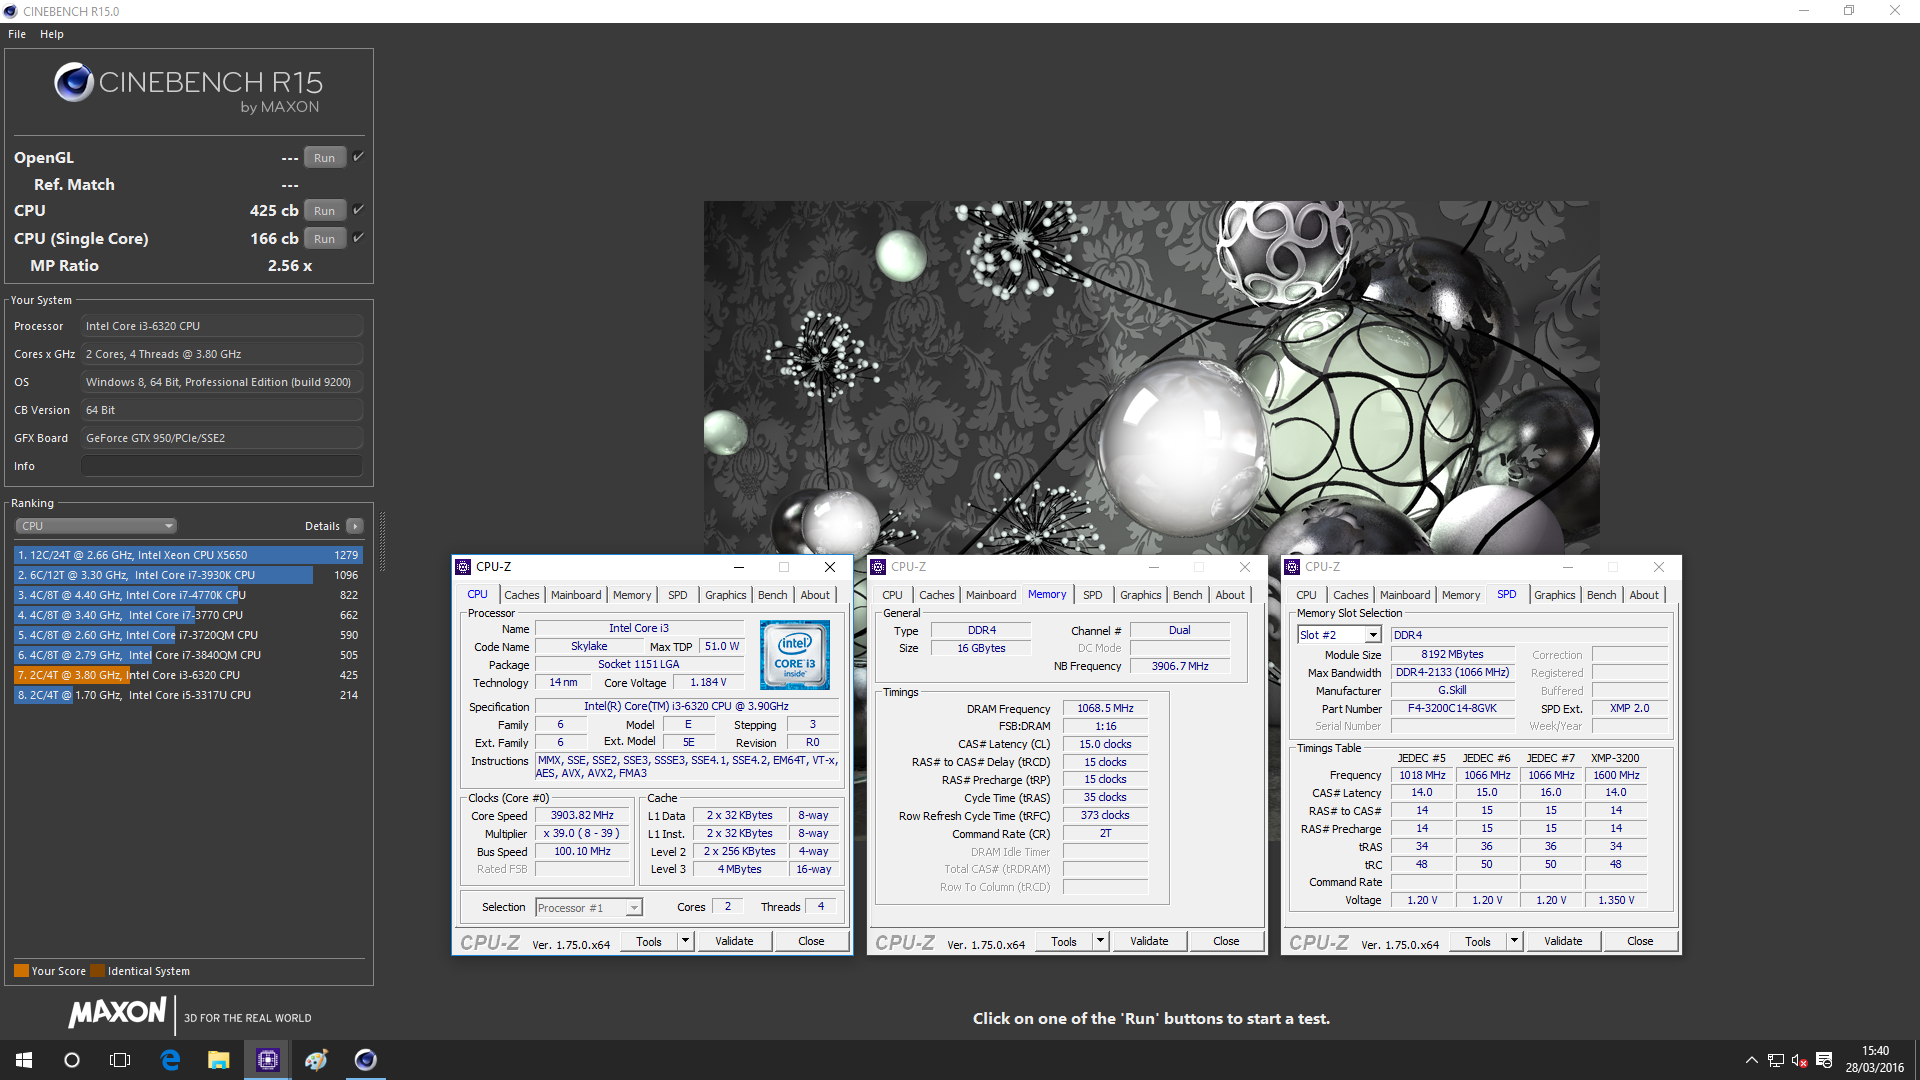
Task: Close the first CPU-Z window
Action: tap(829, 567)
